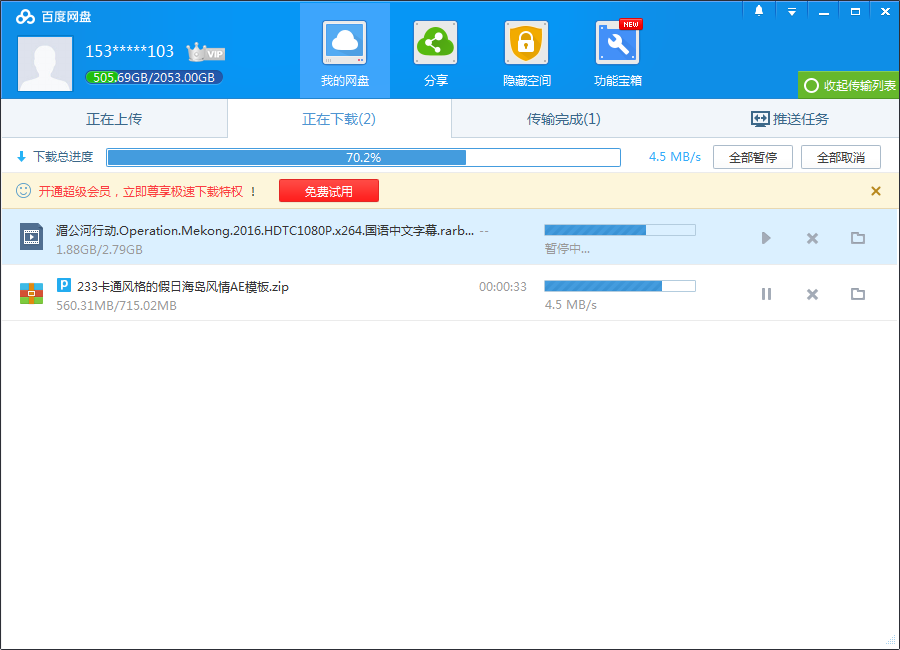The image size is (900, 650).
Task: Cancel the 233卡通 zip download
Action: (x=812, y=295)
